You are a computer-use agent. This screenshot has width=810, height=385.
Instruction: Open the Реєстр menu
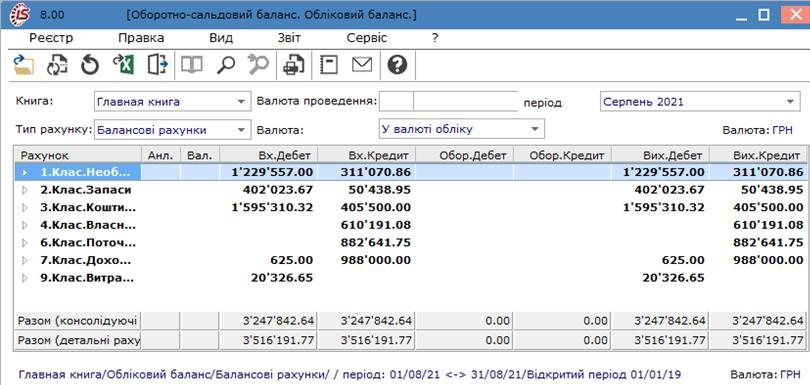(x=51, y=38)
